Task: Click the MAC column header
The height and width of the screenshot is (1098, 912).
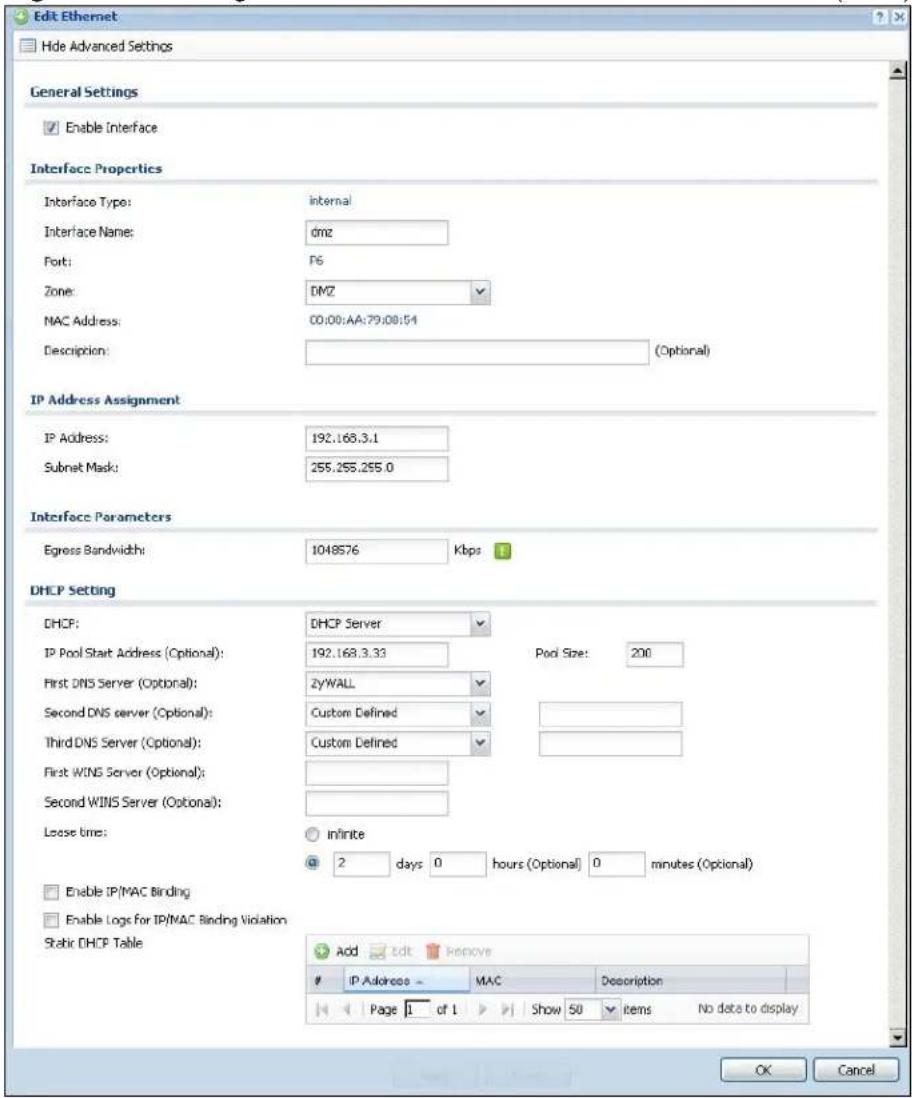Action: pyautogui.click(x=532, y=980)
